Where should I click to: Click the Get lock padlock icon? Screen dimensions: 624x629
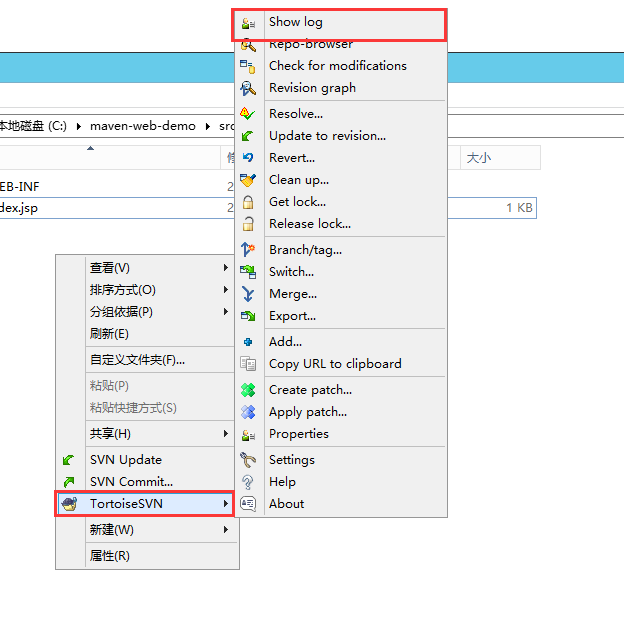pyautogui.click(x=248, y=202)
